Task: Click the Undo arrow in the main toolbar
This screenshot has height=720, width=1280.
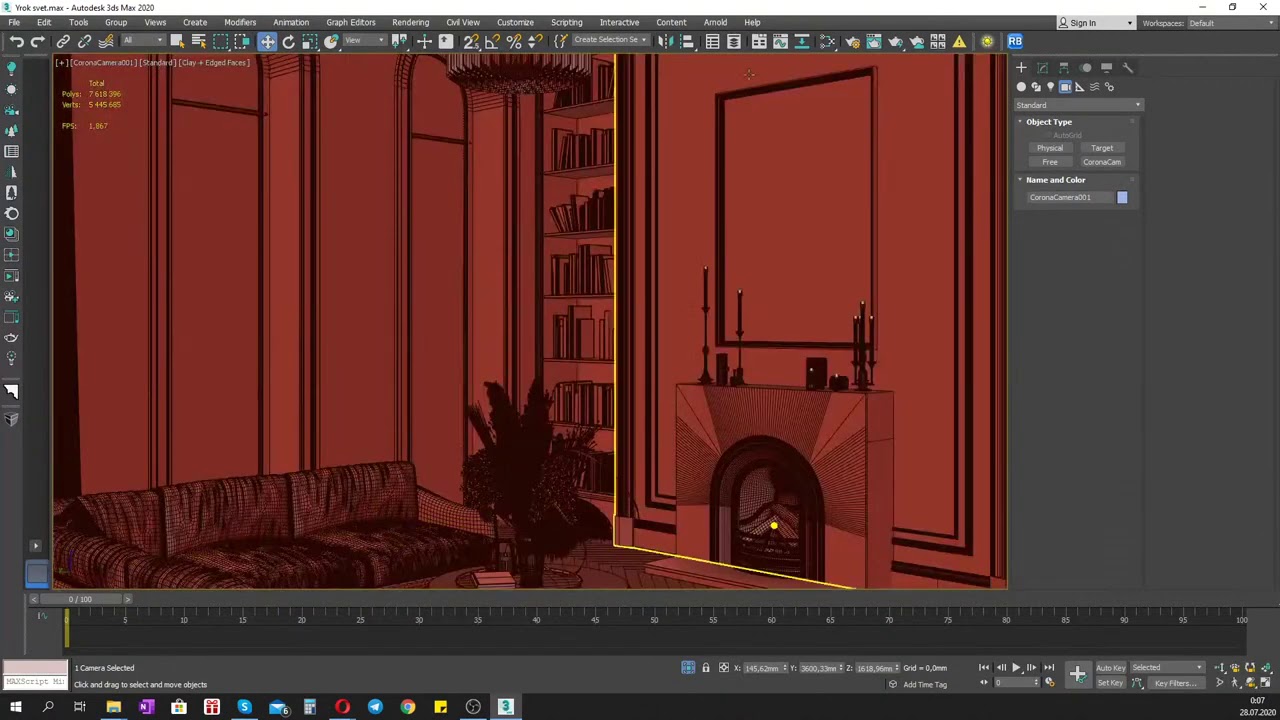Action: pyautogui.click(x=17, y=41)
